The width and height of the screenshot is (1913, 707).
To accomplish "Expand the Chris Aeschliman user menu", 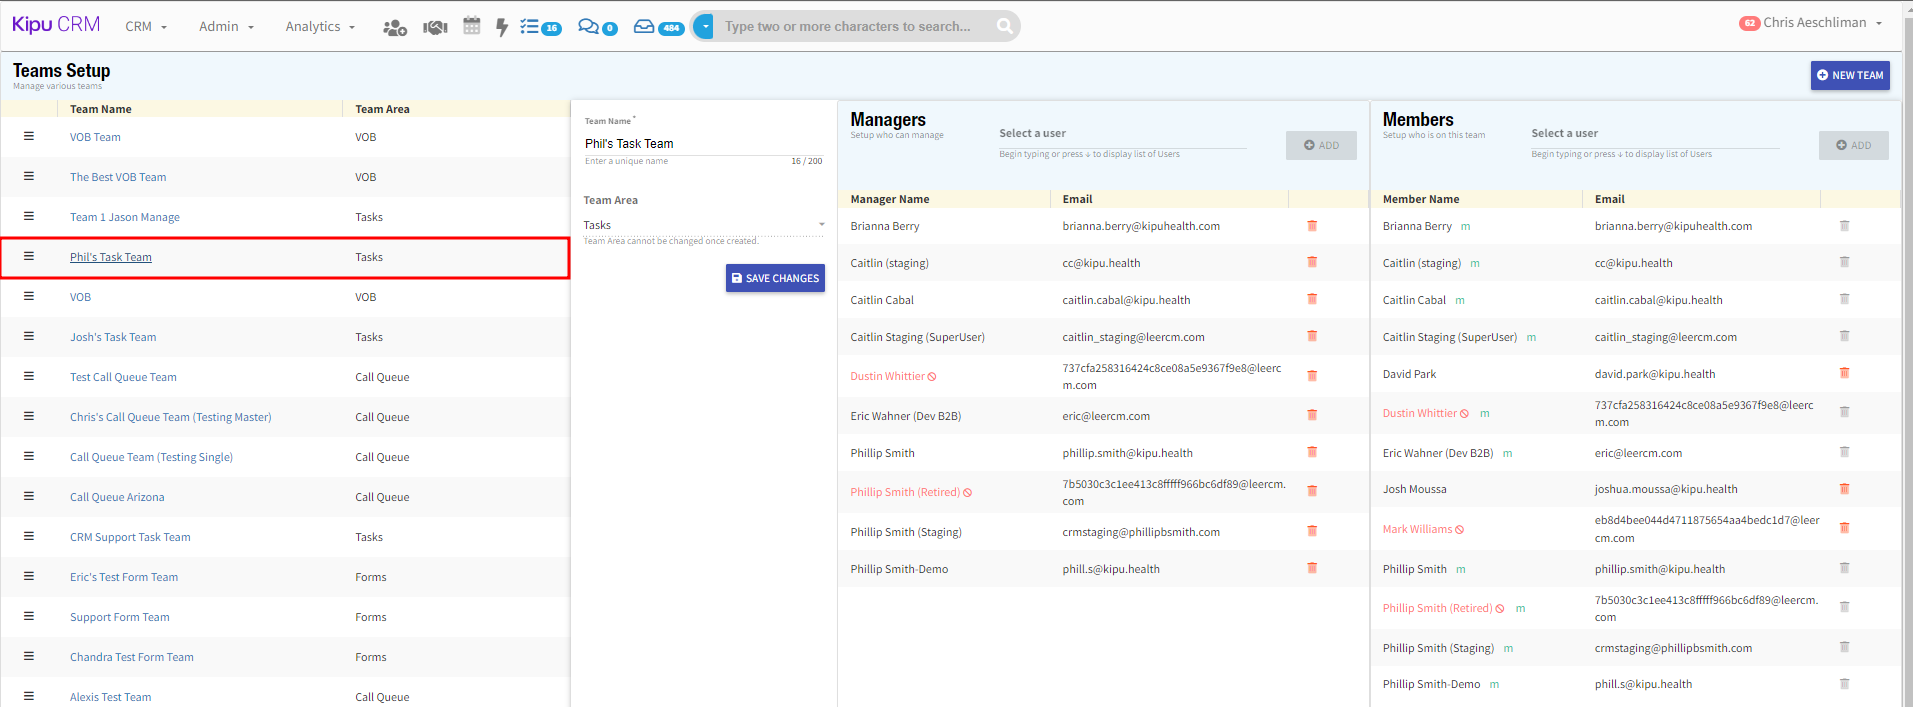I will 1813,23.
